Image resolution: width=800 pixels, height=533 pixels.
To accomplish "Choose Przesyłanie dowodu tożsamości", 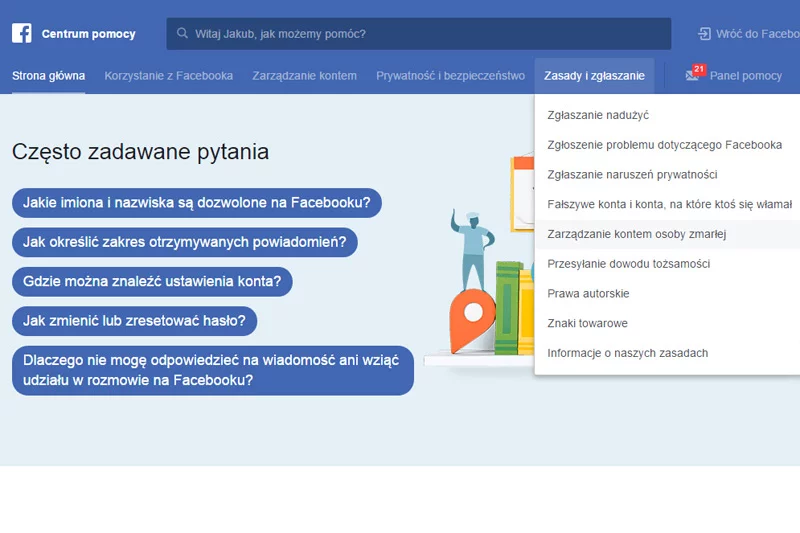I will pos(667,264).
